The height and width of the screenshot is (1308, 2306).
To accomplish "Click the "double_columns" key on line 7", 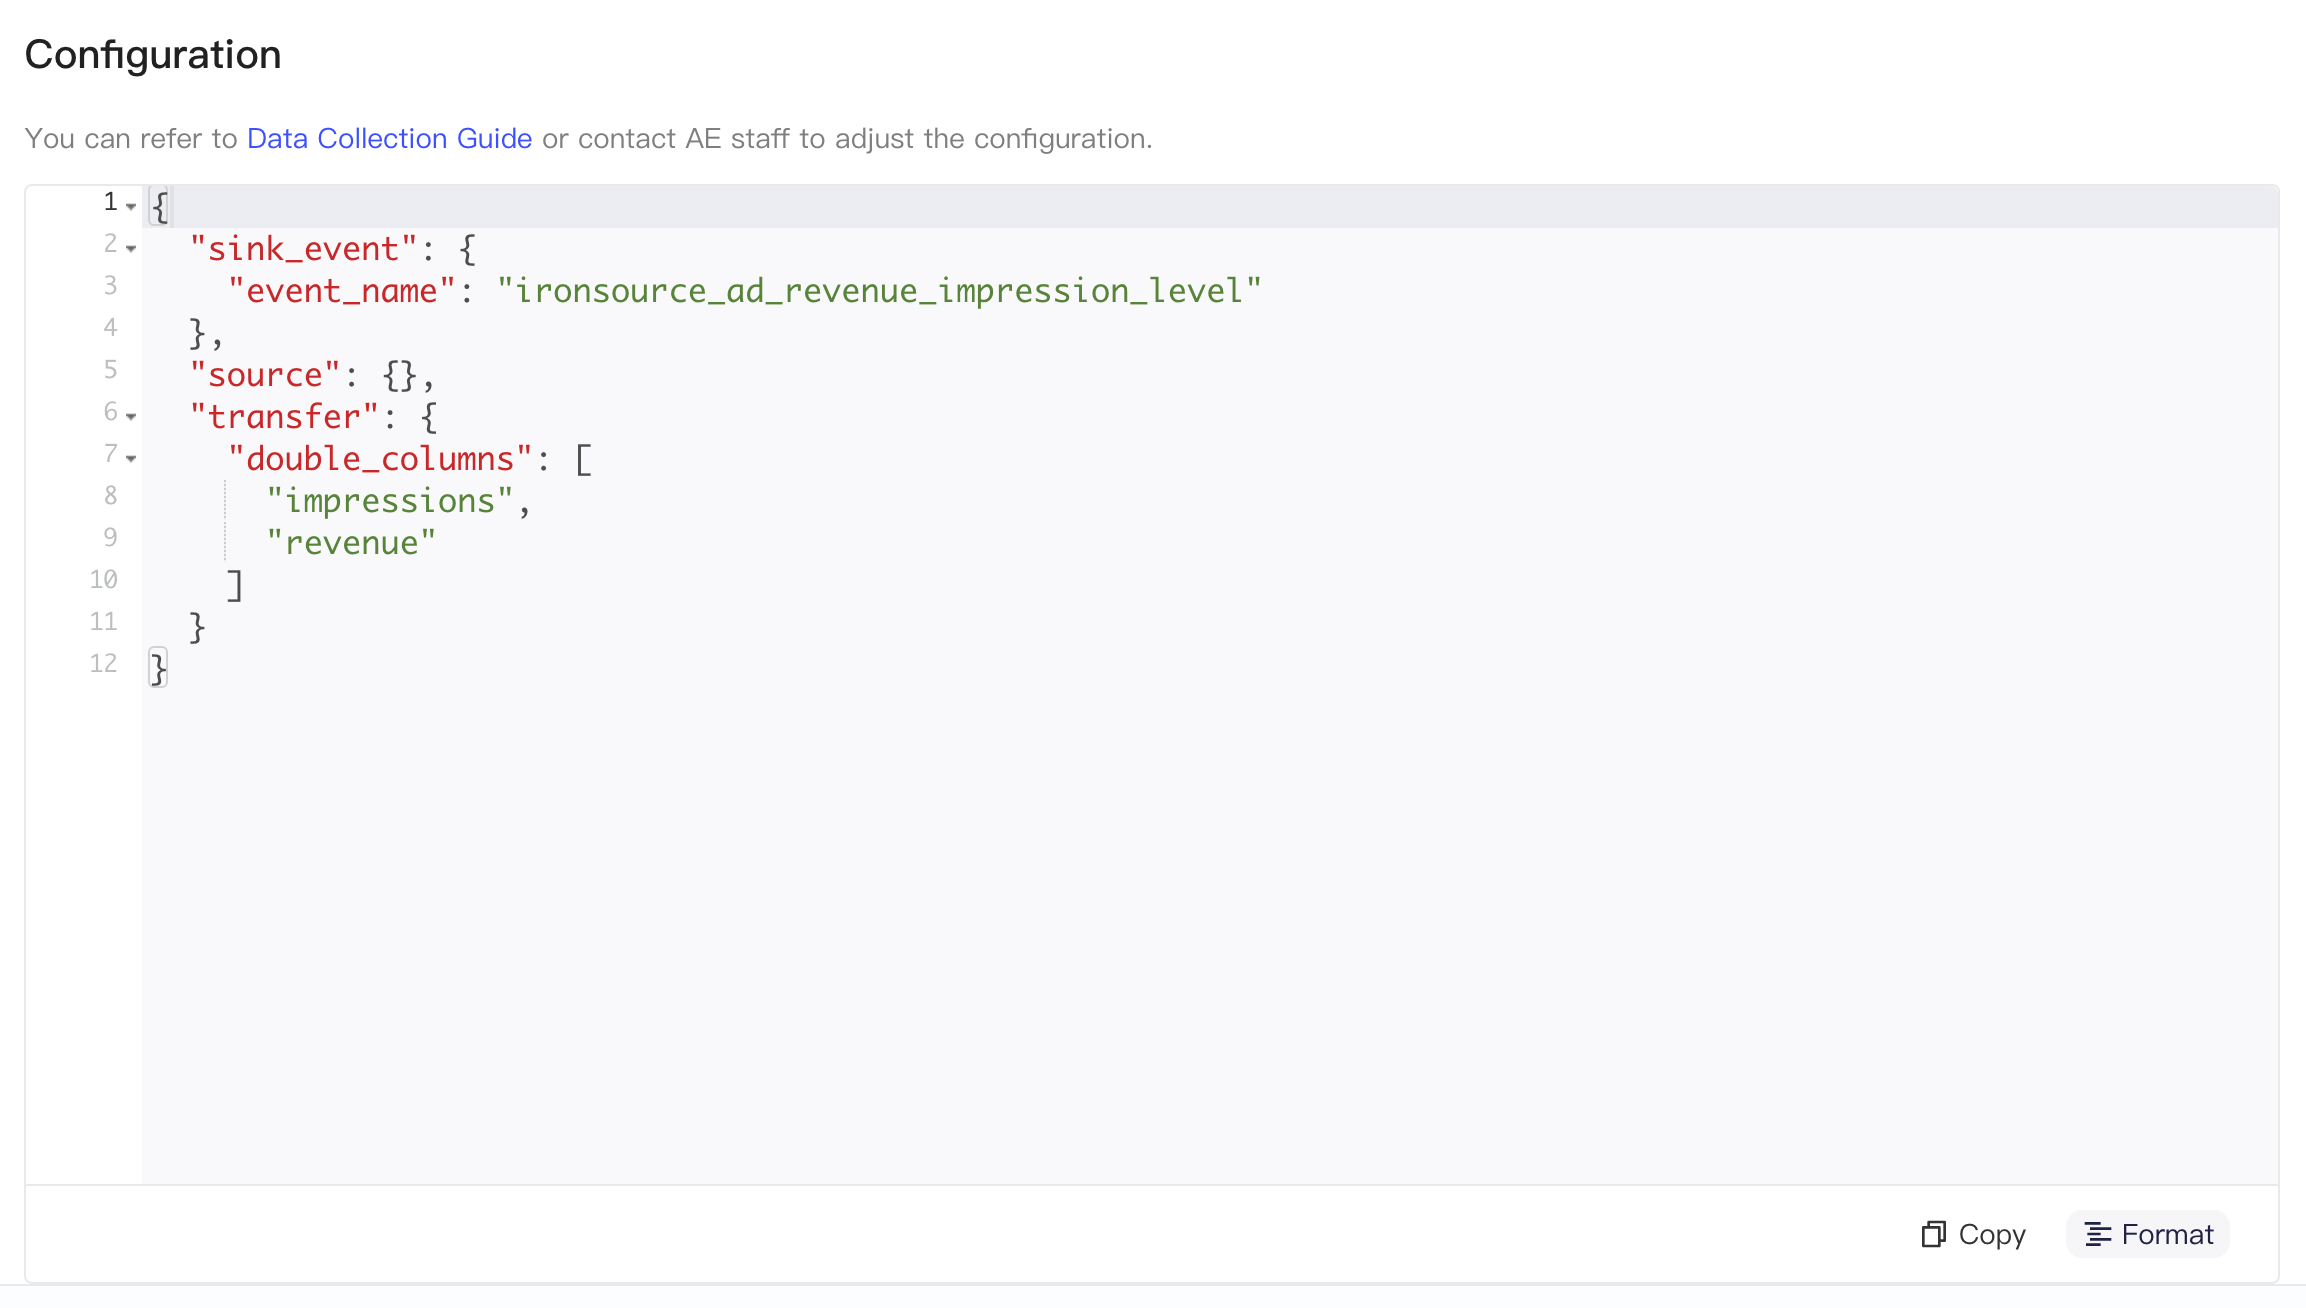I will pos(380,458).
